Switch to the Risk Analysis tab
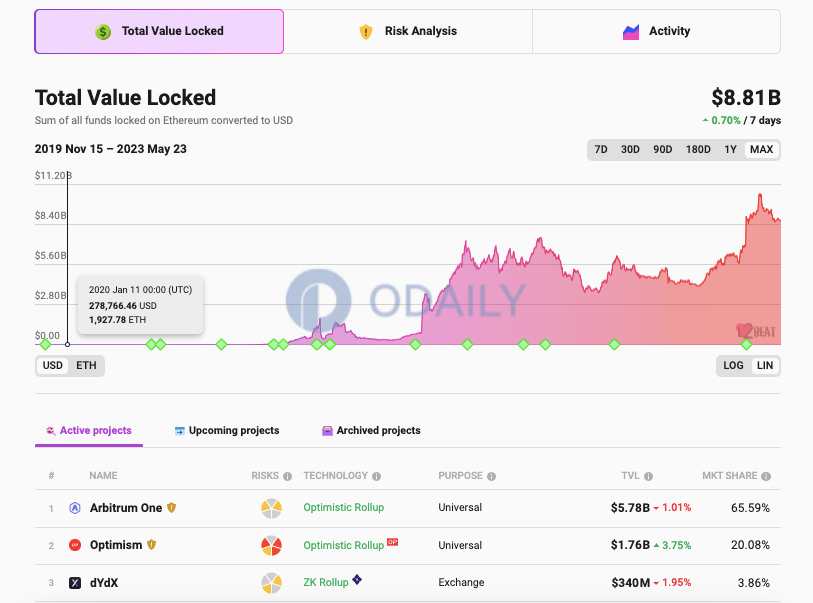The image size is (813, 603). click(x=408, y=31)
